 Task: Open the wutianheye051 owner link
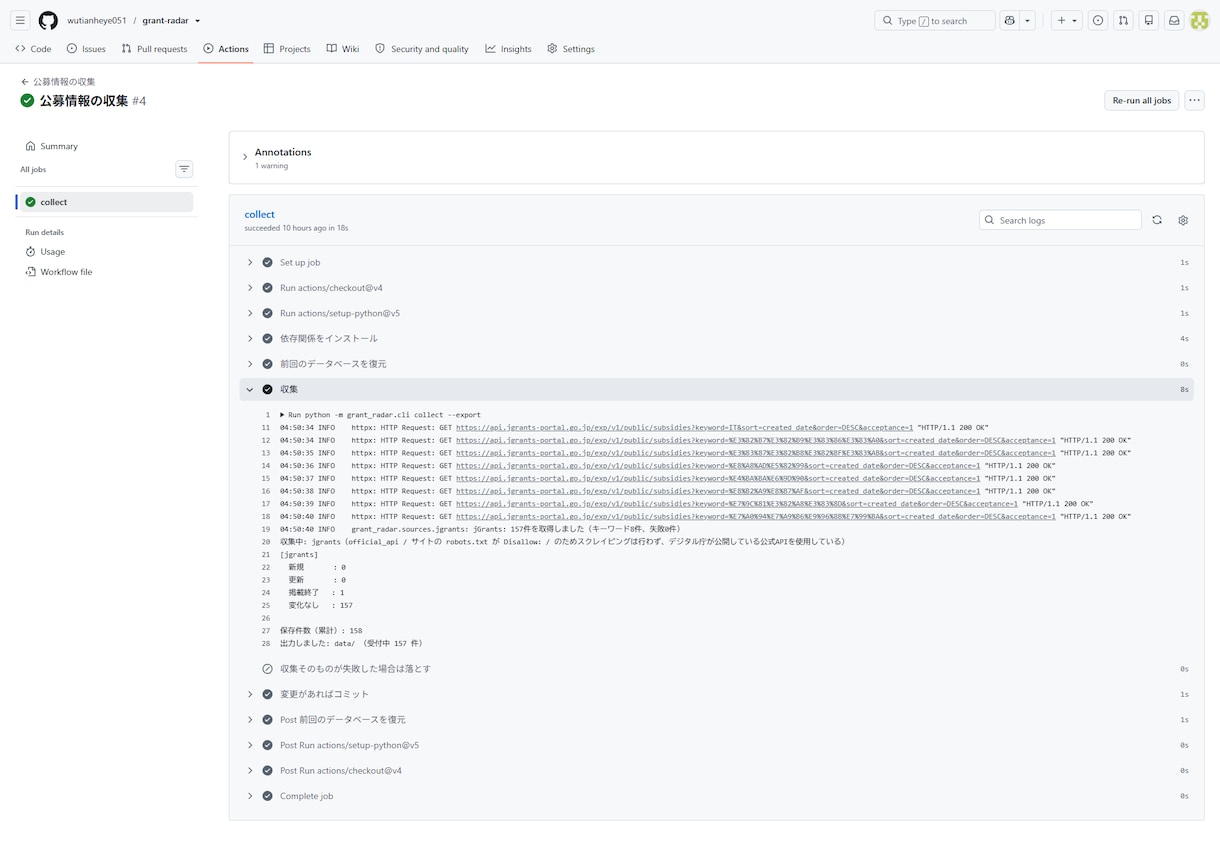click(97, 20)
